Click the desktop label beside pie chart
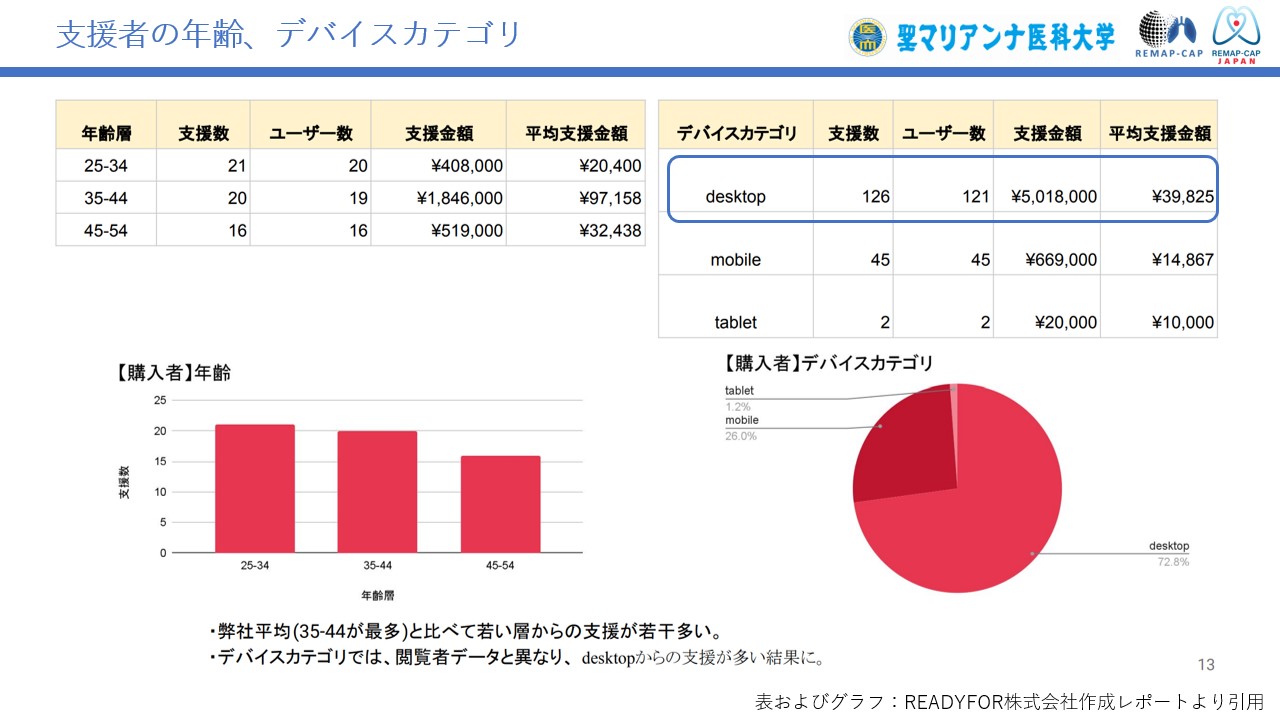Image resolution: width=1280 pixels, height=720 pixels. pyautogui.click(x=1169, y=546)
